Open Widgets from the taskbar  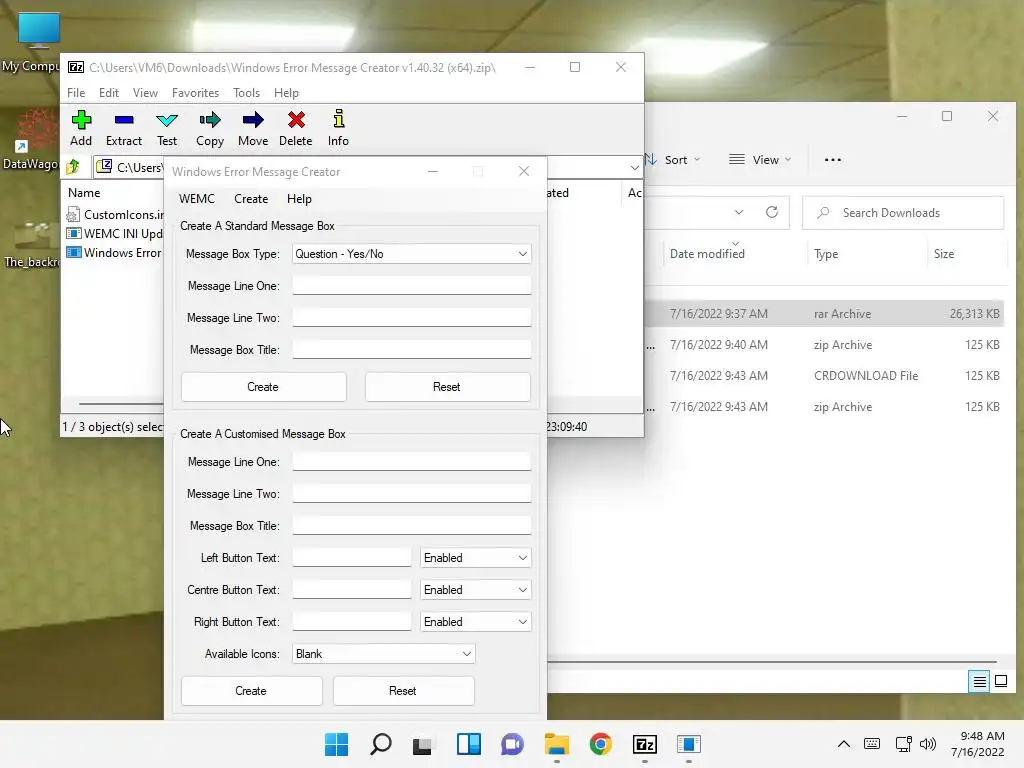[468, 744]
